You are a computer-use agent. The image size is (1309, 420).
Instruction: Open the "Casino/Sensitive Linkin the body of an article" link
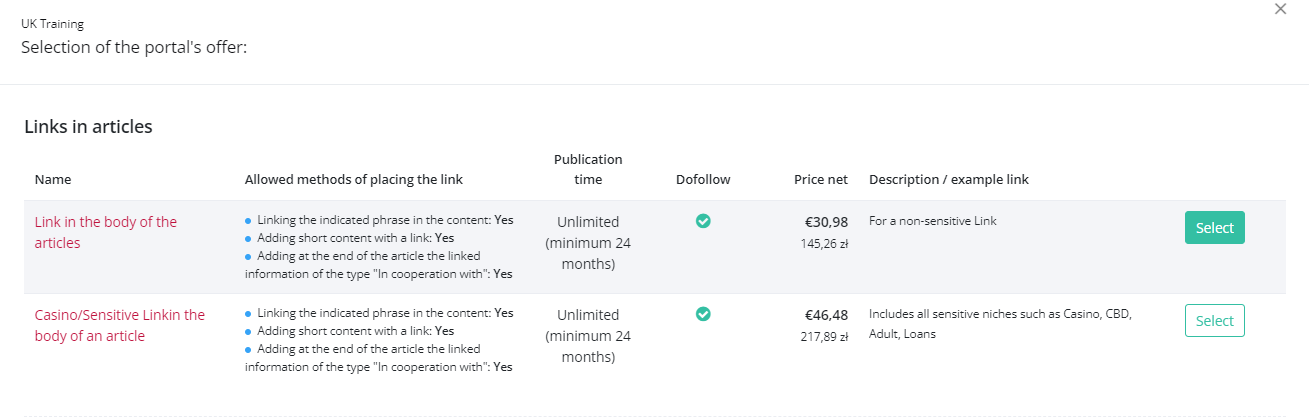tap(120, 325)
